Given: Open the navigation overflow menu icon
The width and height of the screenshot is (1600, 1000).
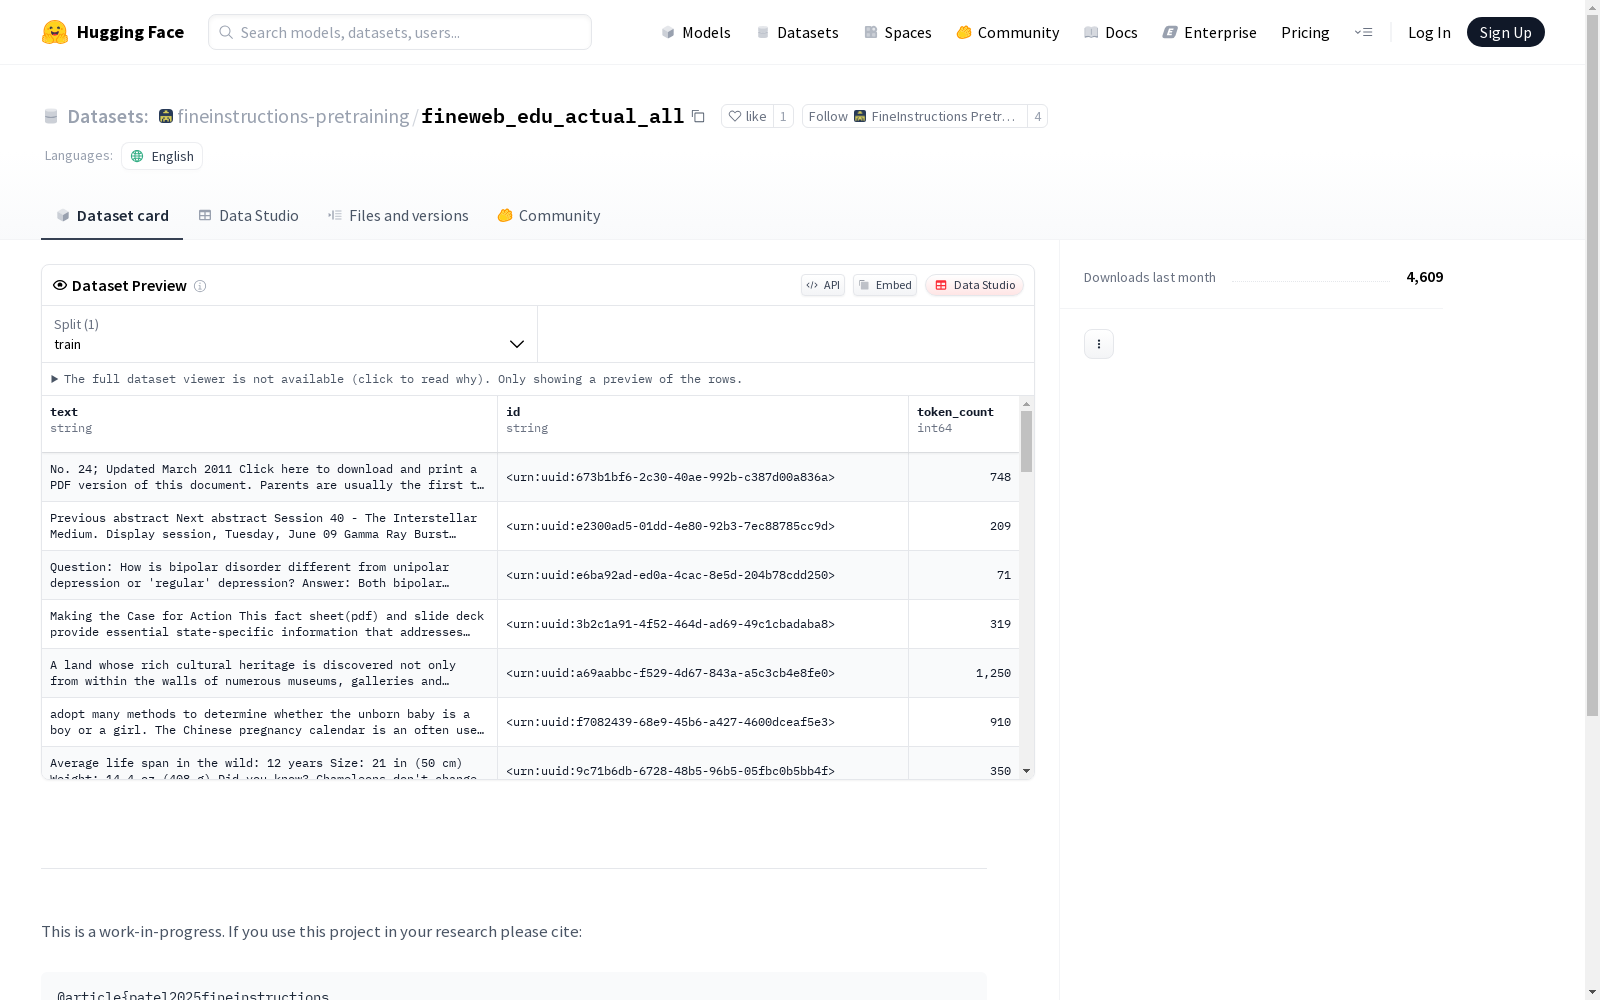Looking at the screenshot, I should pos(1363,32).
